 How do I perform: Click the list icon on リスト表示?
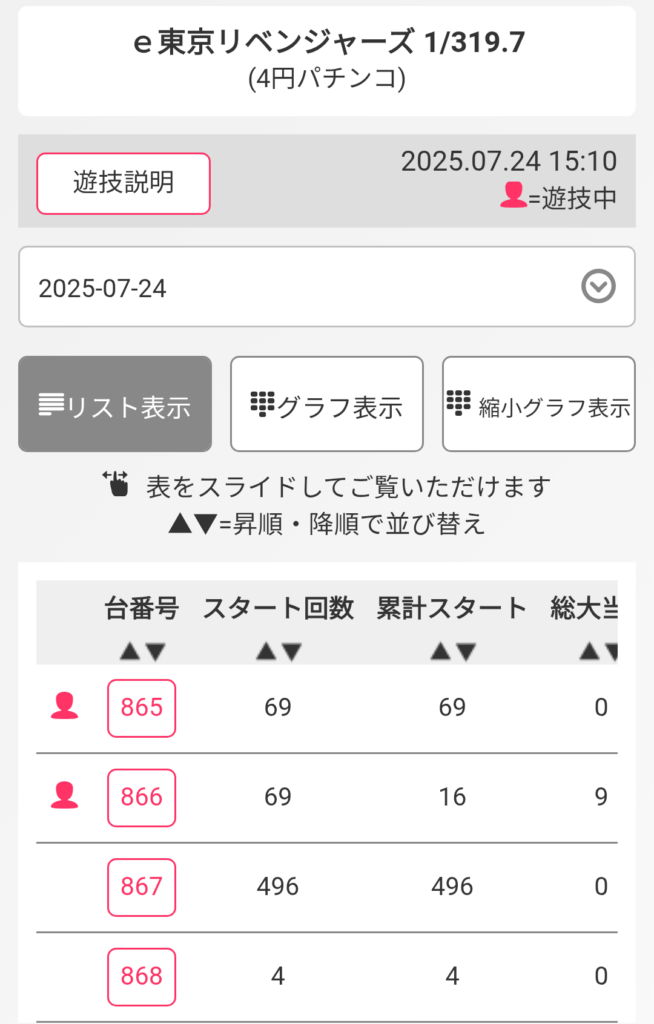tap(51, 404)
